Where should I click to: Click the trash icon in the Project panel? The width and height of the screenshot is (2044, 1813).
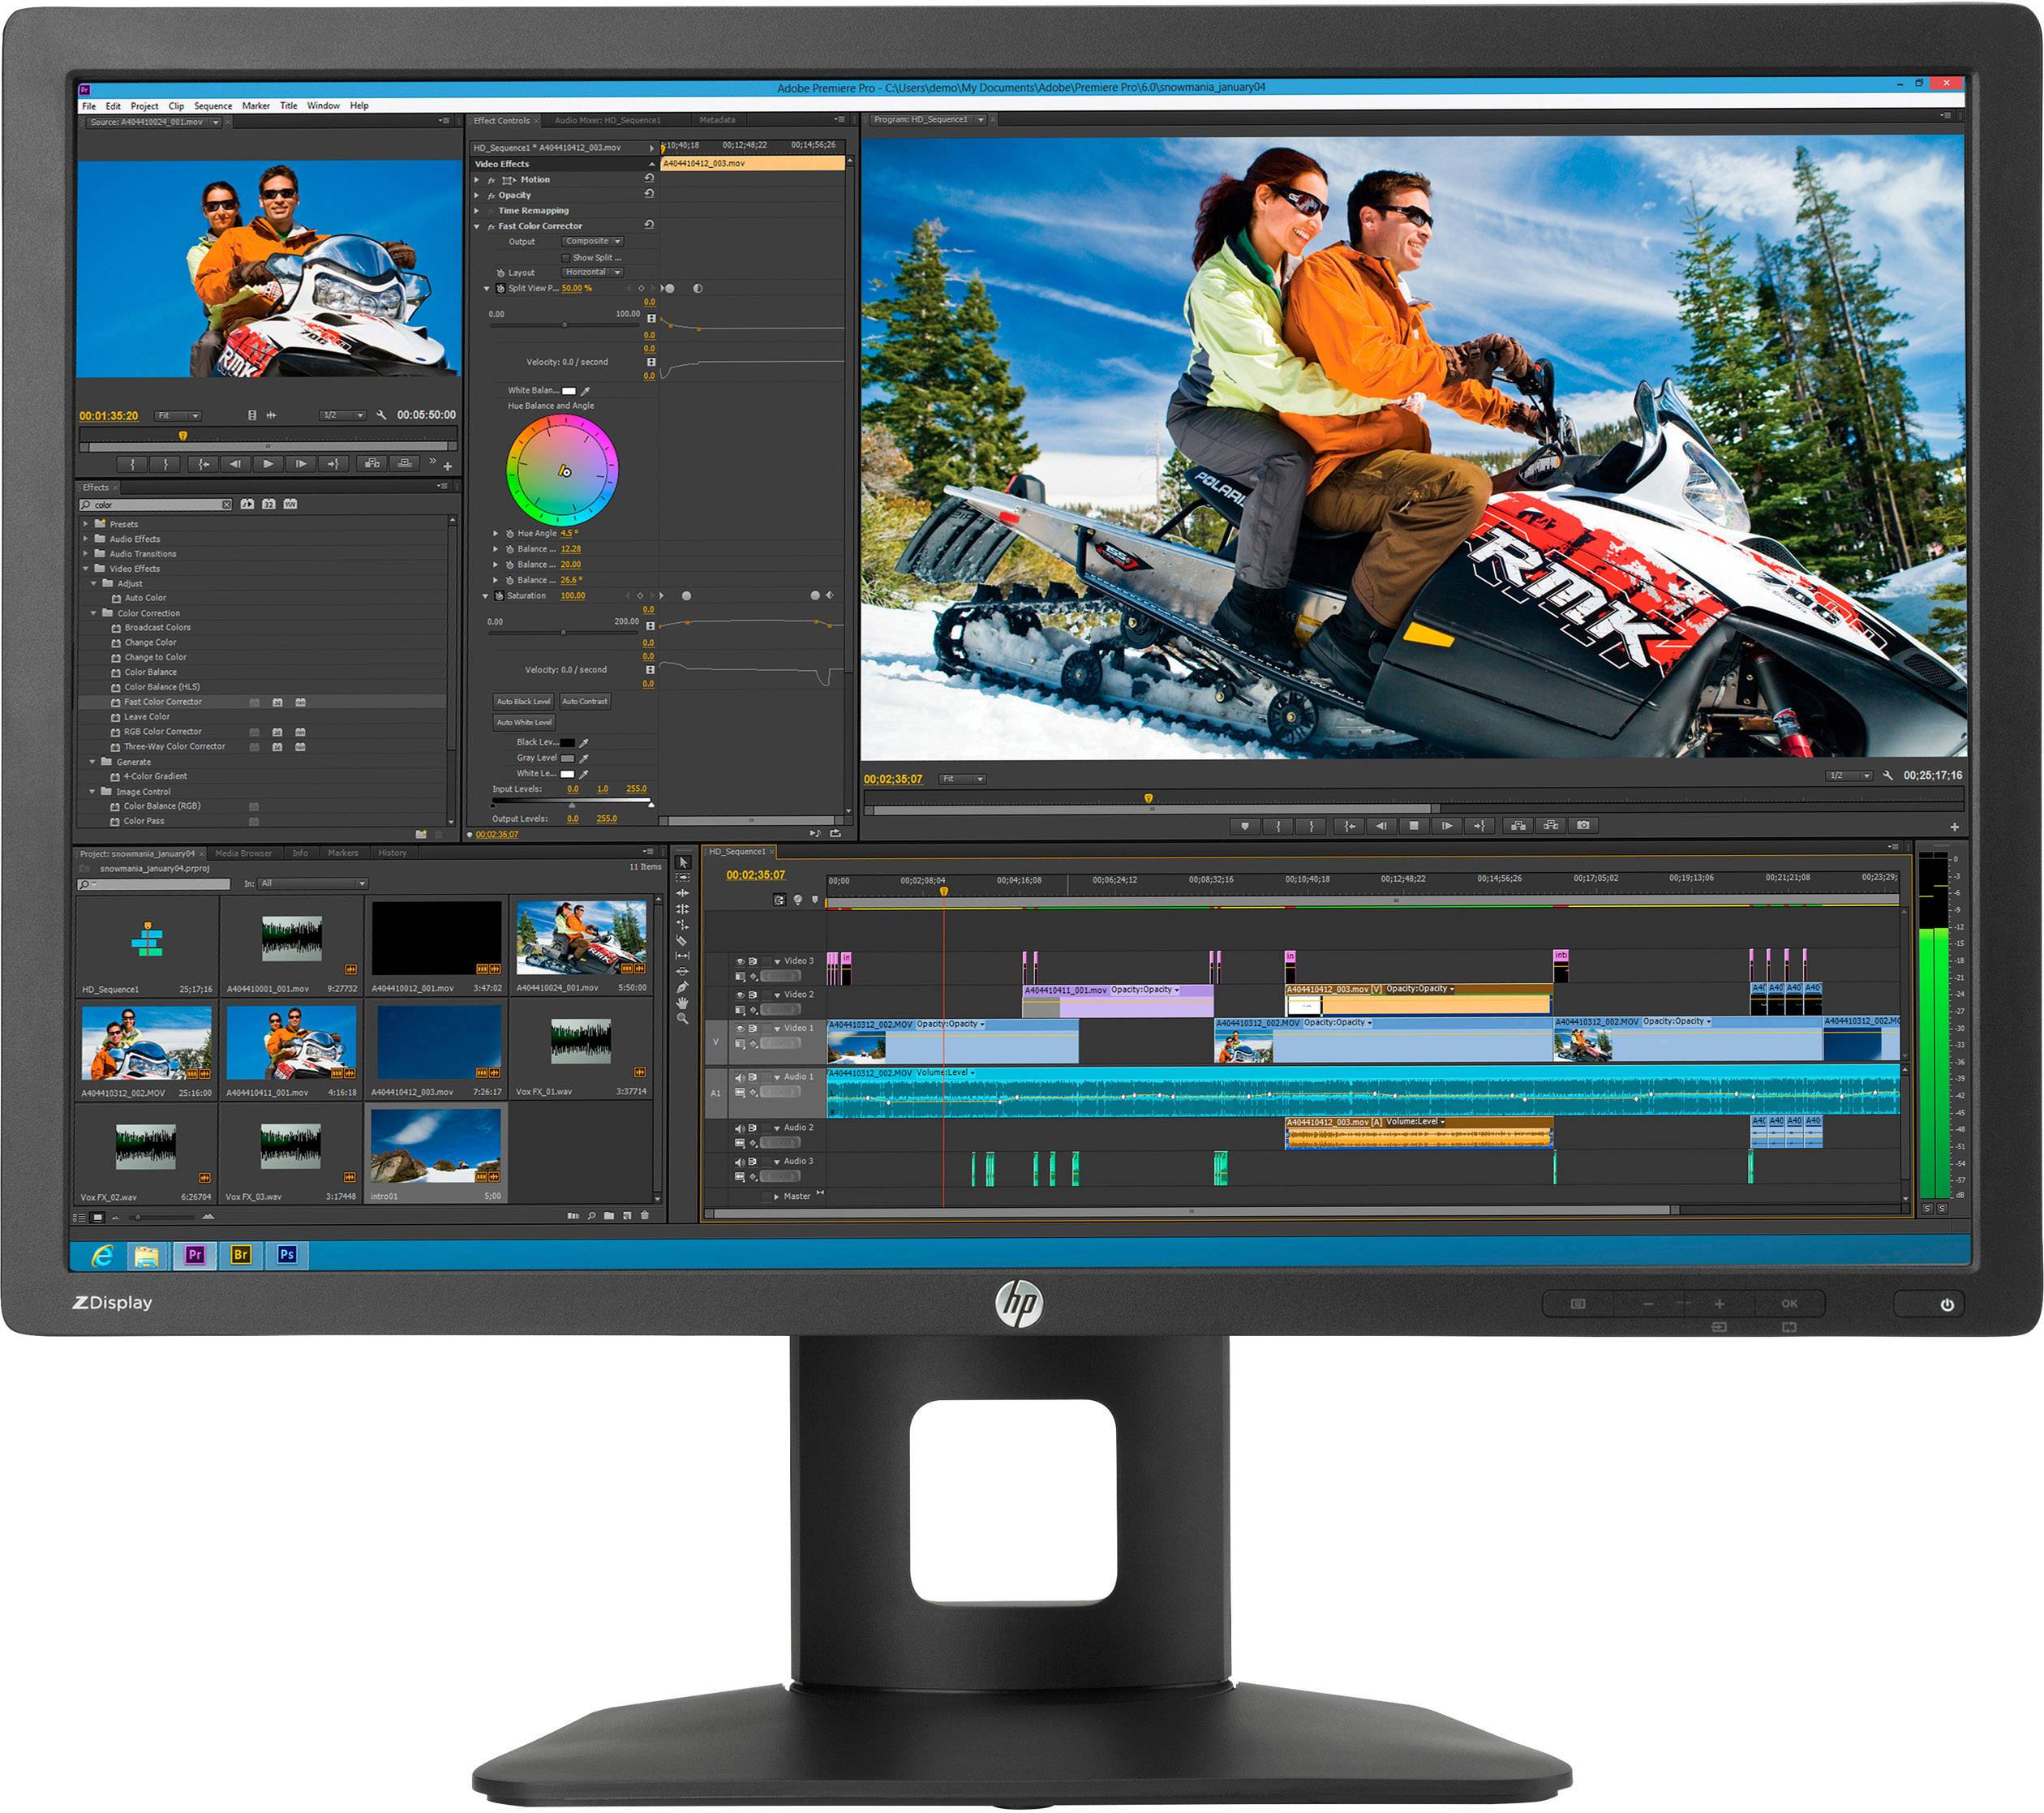(x=645, y=1216)
